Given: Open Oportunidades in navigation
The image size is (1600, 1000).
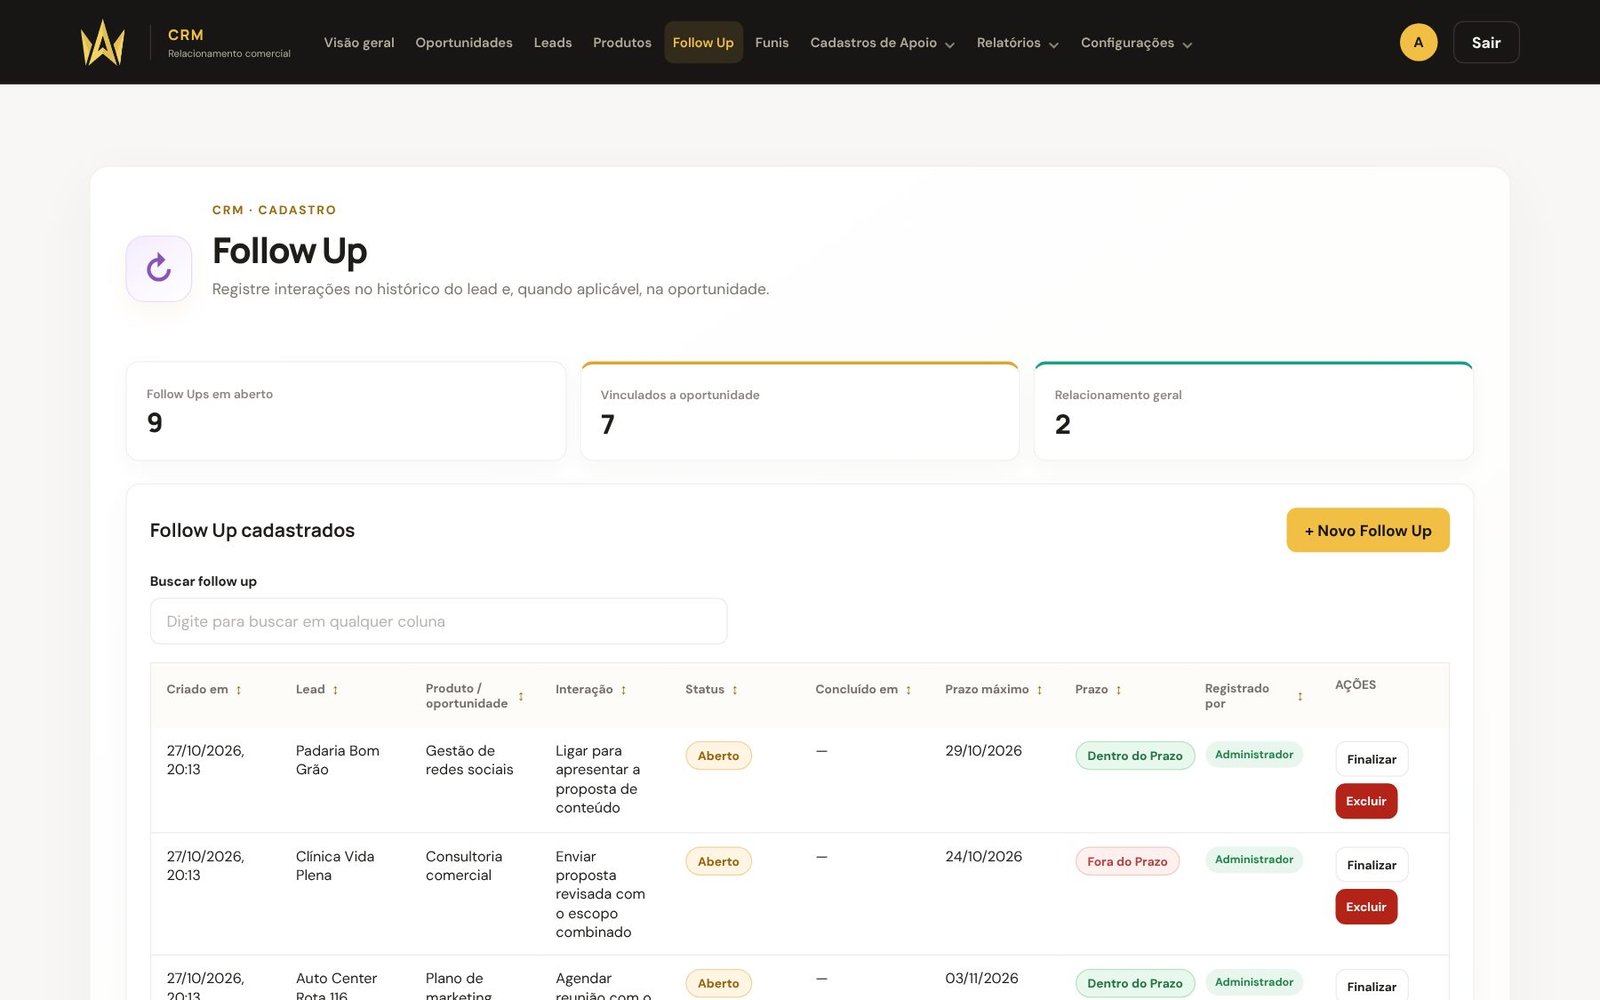Looking at the screenshot, I should [x=464, y=43].
